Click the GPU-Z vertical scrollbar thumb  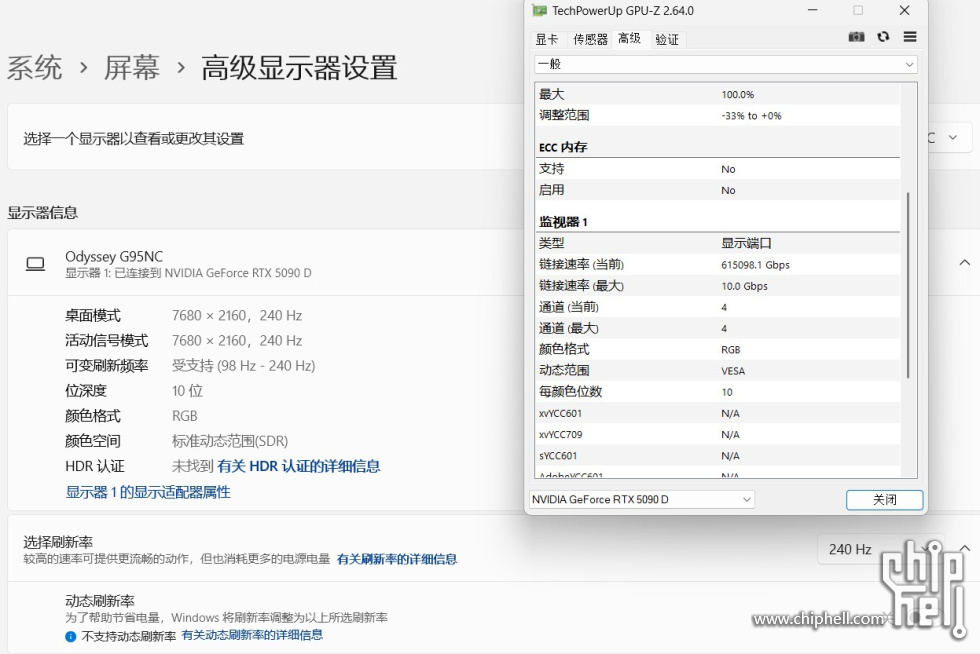pos(908,284)
